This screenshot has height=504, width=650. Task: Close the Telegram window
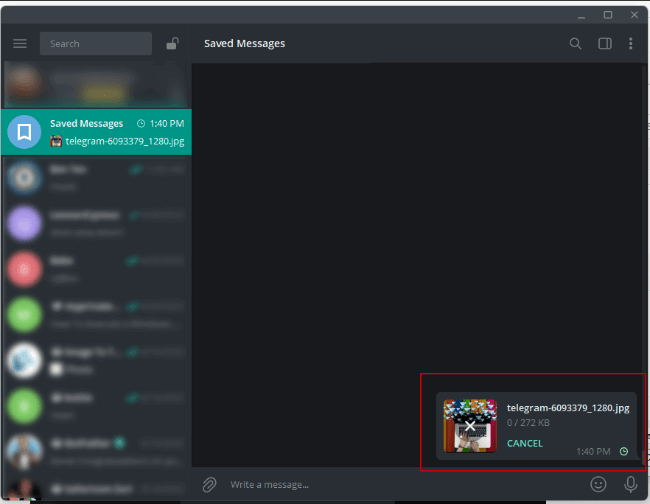(634, 15)
